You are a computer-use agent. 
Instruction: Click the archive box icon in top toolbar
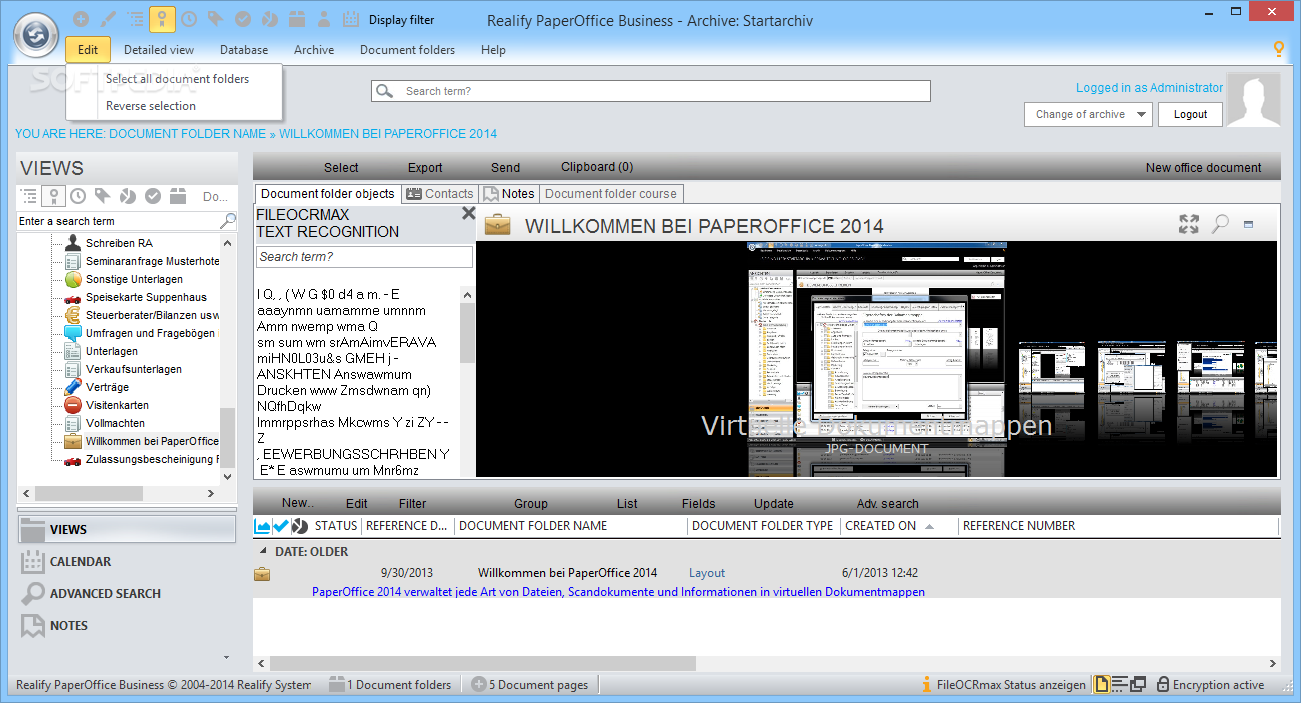297,19
